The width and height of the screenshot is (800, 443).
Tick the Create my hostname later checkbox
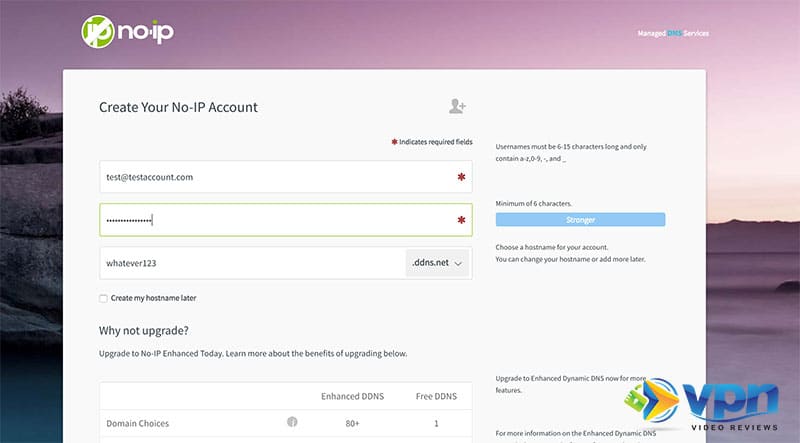(x=103, y=299)
